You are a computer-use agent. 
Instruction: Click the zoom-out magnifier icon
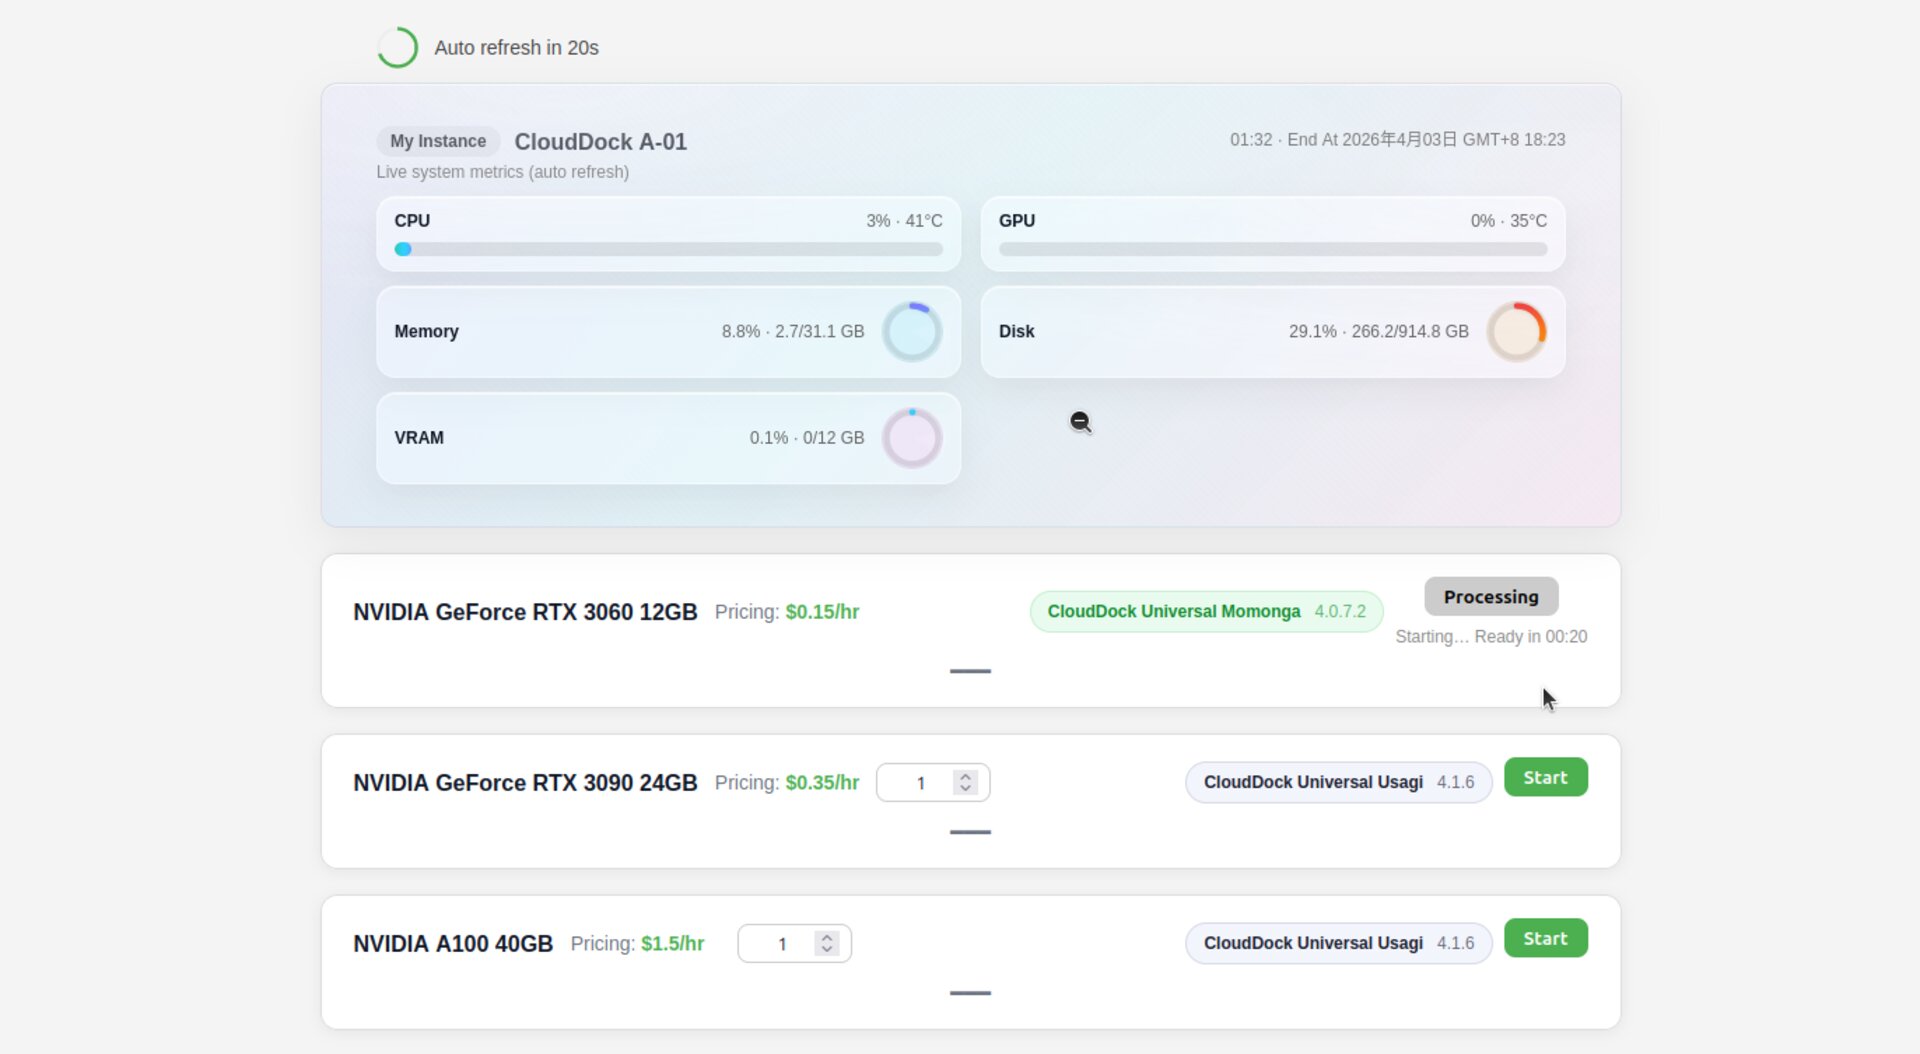tap(1080, 422)
